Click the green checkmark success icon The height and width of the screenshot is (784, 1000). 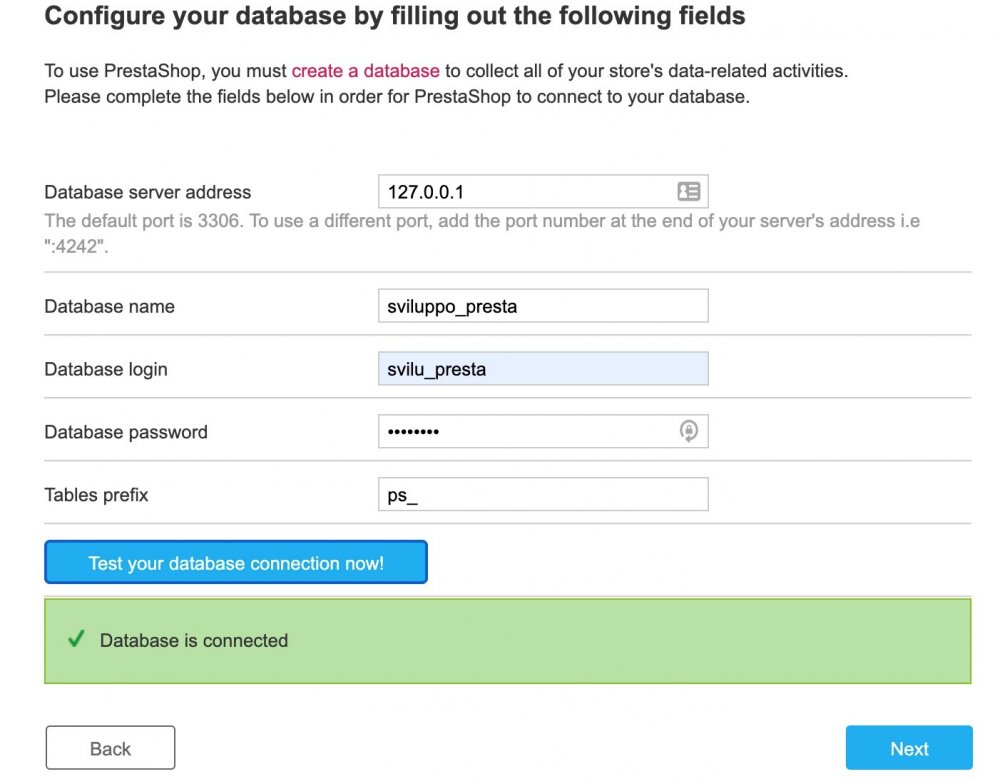click(x=75, y=640)
